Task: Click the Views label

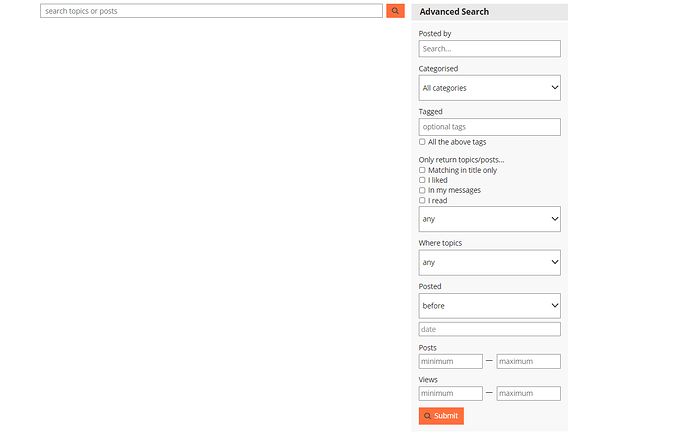Action: pyautogui.click(x=428, y=380)
